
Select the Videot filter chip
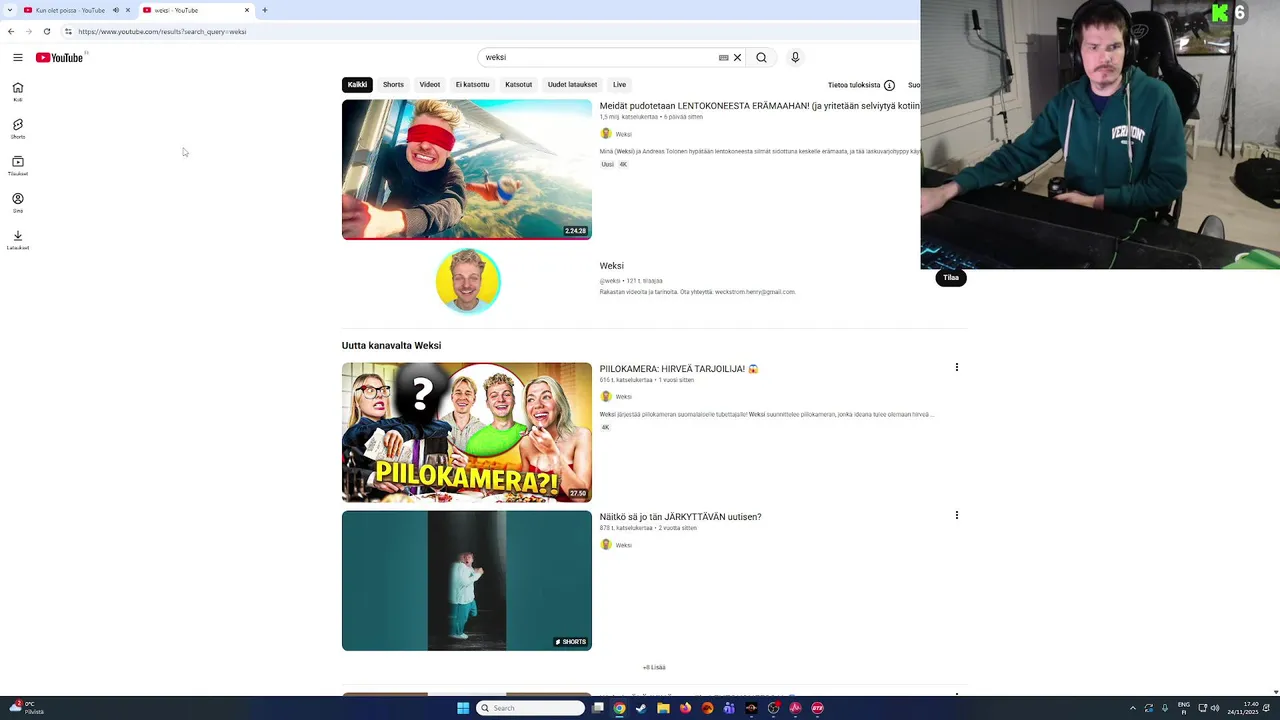coord(430,84)
